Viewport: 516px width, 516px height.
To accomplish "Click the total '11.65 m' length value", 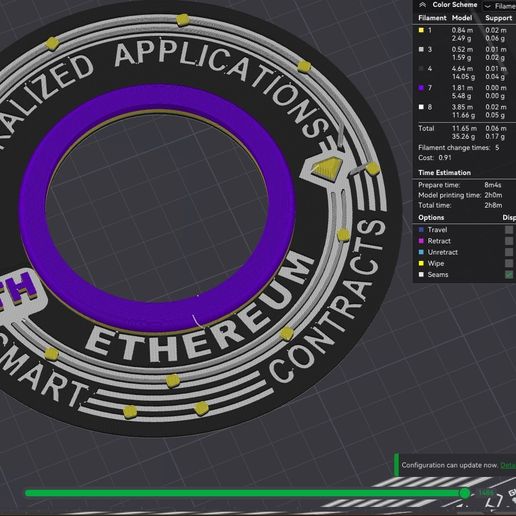I will tap(464, 128).
